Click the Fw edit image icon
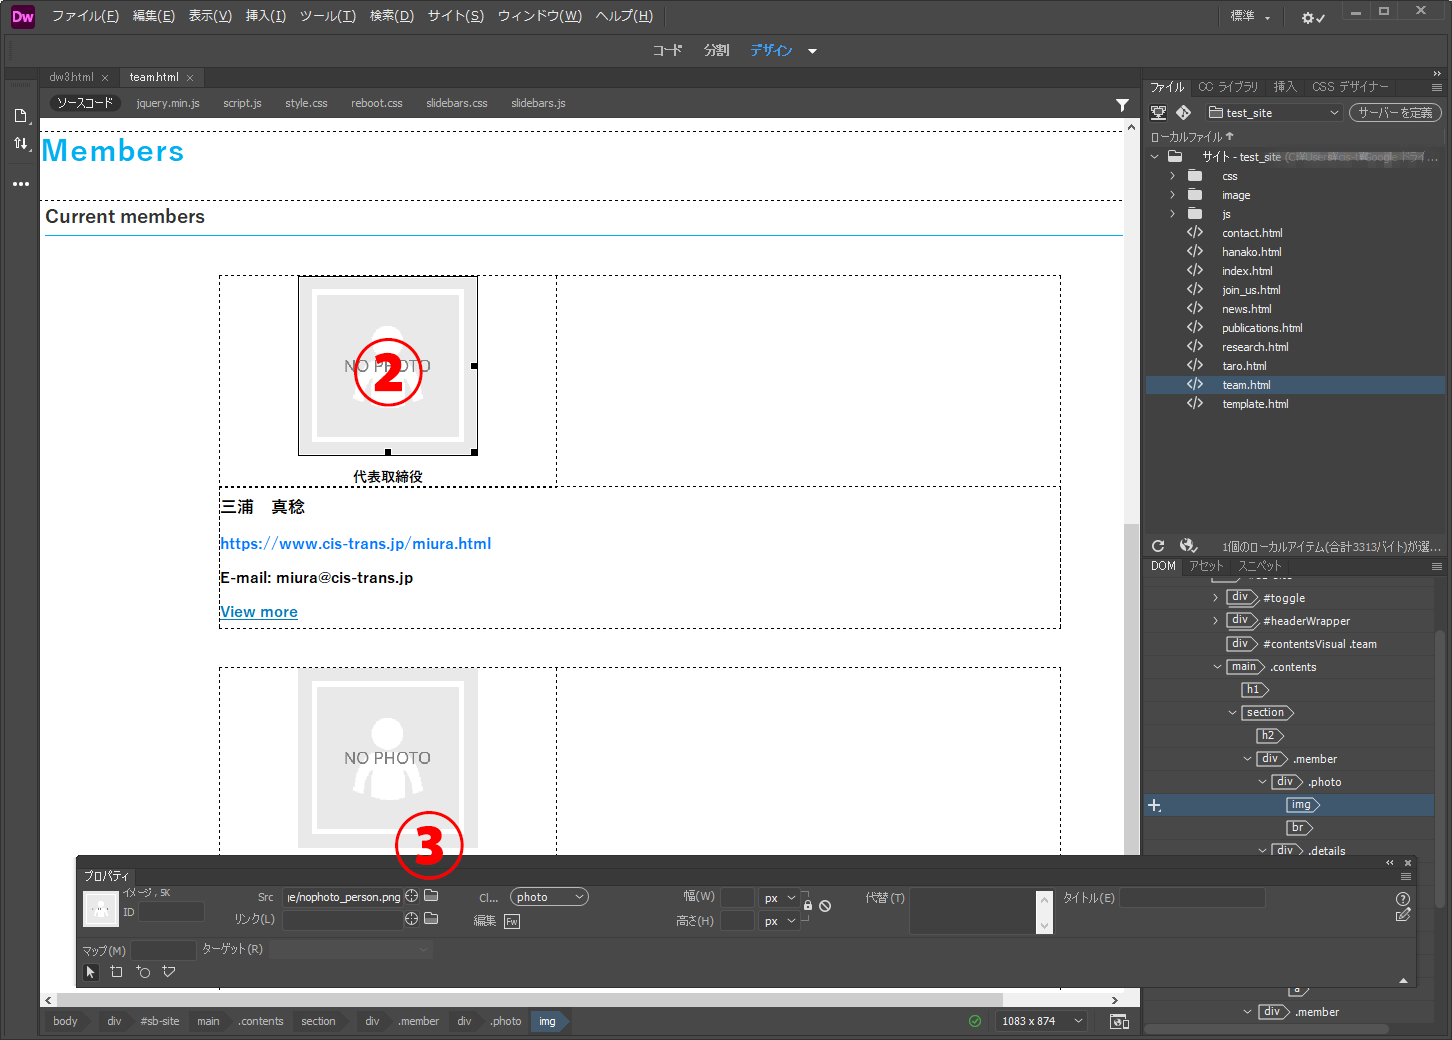The image size is (1452, 1040). pos(512,921)
